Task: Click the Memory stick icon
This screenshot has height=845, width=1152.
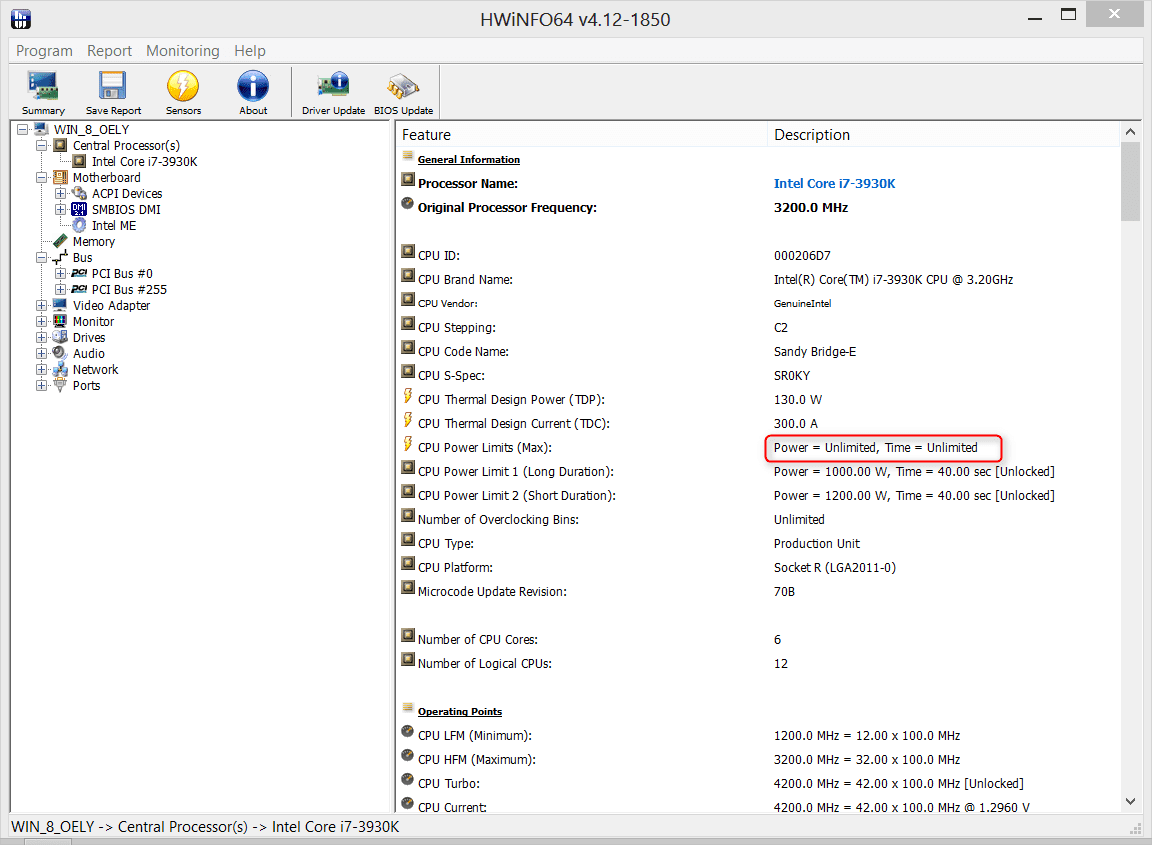Action: [x=60, y=241]
